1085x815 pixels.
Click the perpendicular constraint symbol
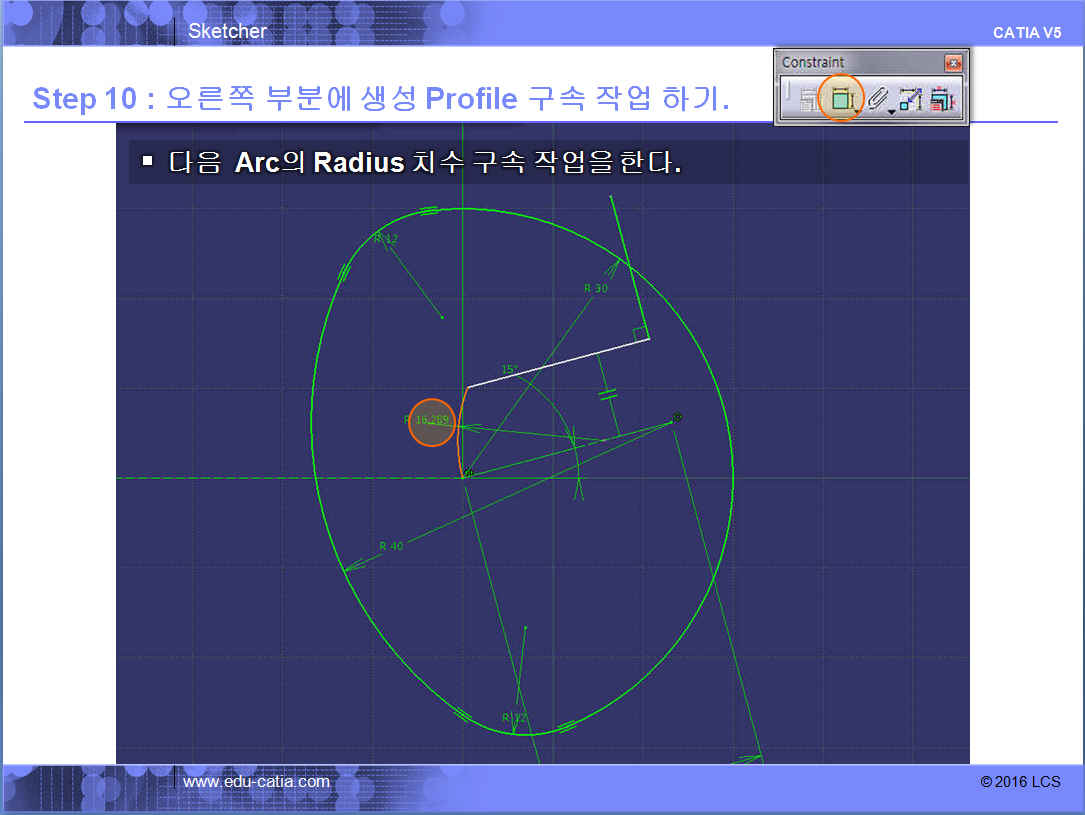(637, 333)
